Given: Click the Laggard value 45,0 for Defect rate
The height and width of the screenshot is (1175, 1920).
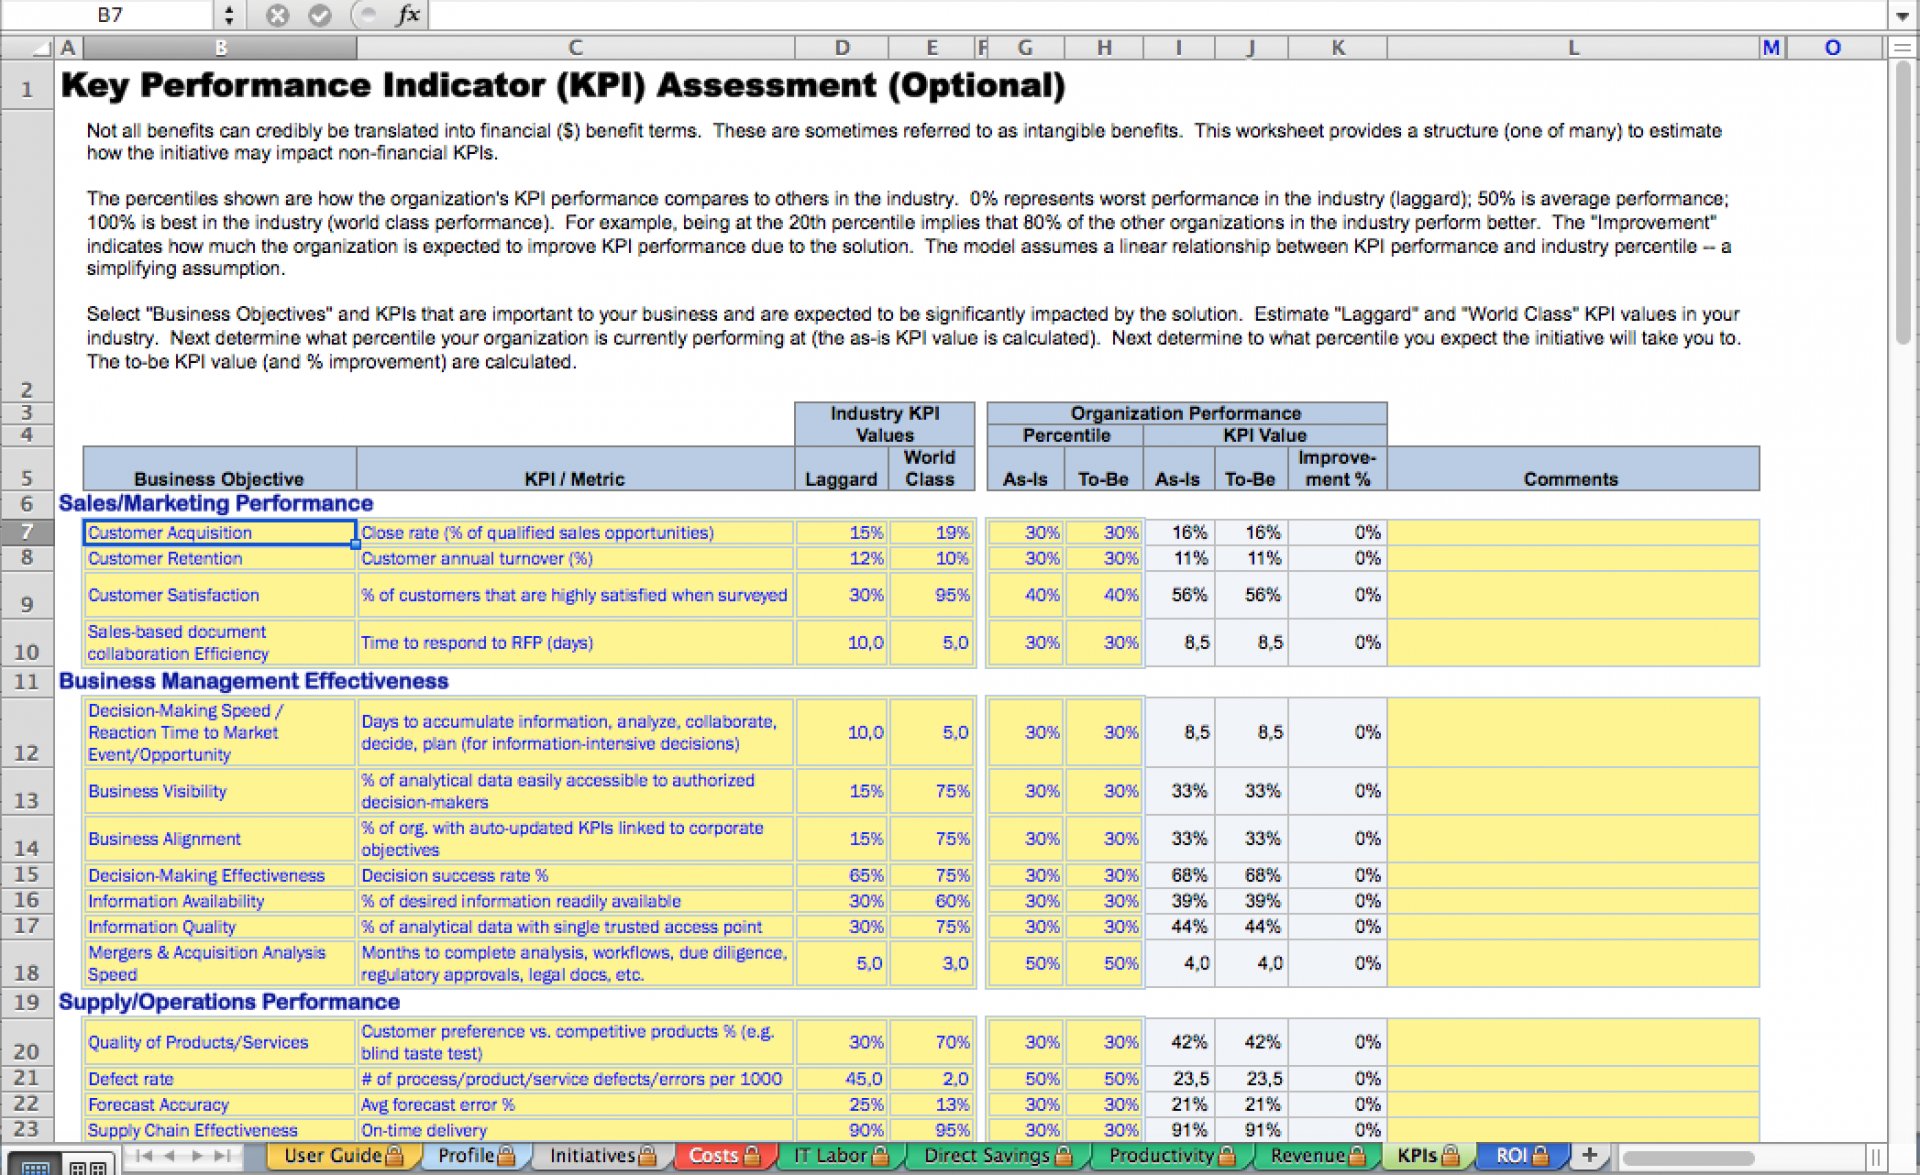Looking at the screenshot, I should click(841, 1079).
